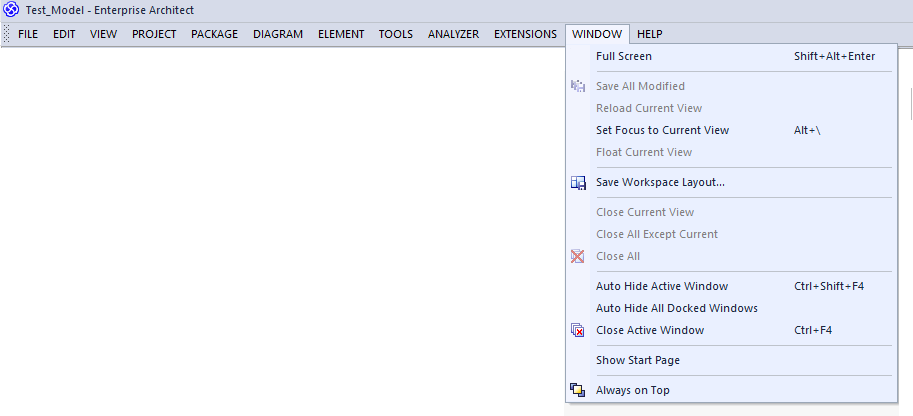Toggle the Always on Top option
The width and height of the screenshot is (913, 416).
point(732,390)
